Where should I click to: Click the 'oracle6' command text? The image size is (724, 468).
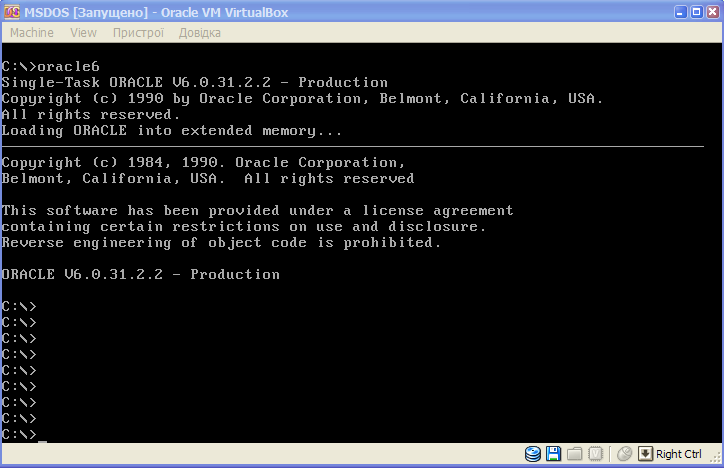[x=68, y=66]
